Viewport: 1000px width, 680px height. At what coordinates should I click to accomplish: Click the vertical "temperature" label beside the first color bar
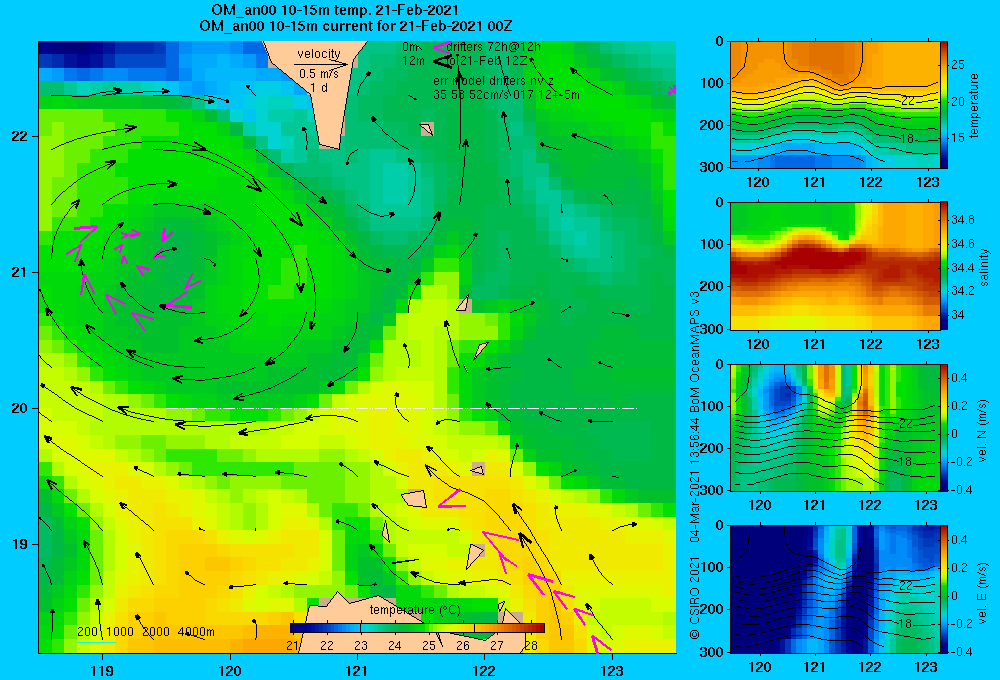(974, 105)
